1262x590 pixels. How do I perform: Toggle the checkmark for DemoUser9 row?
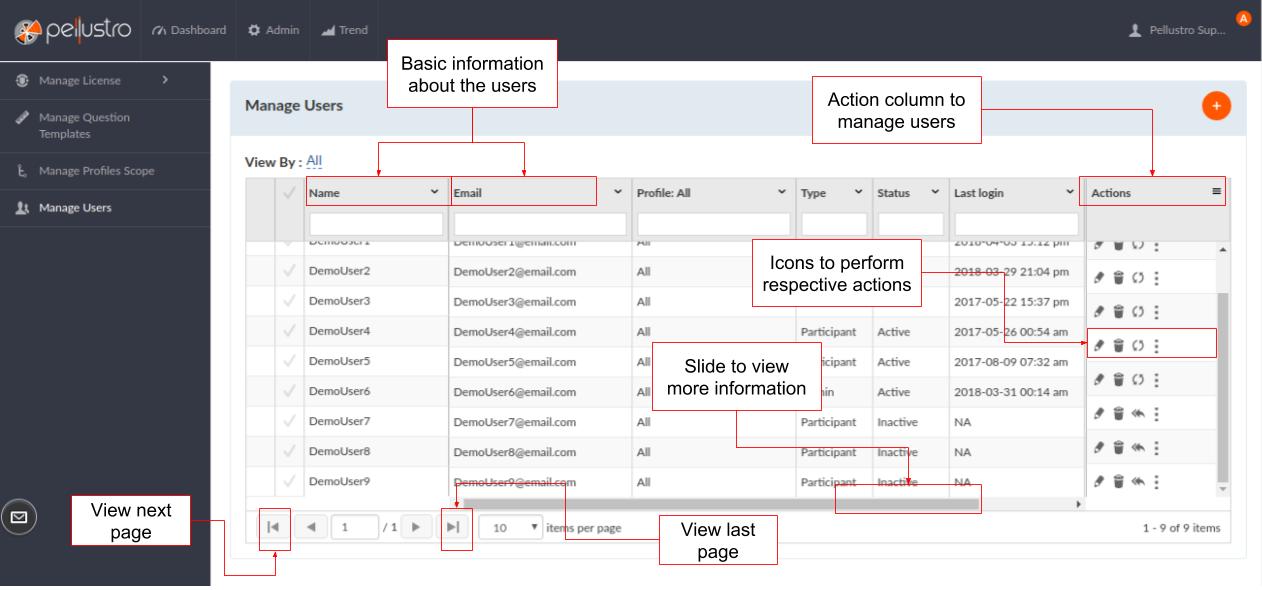(x=290, y=481)
